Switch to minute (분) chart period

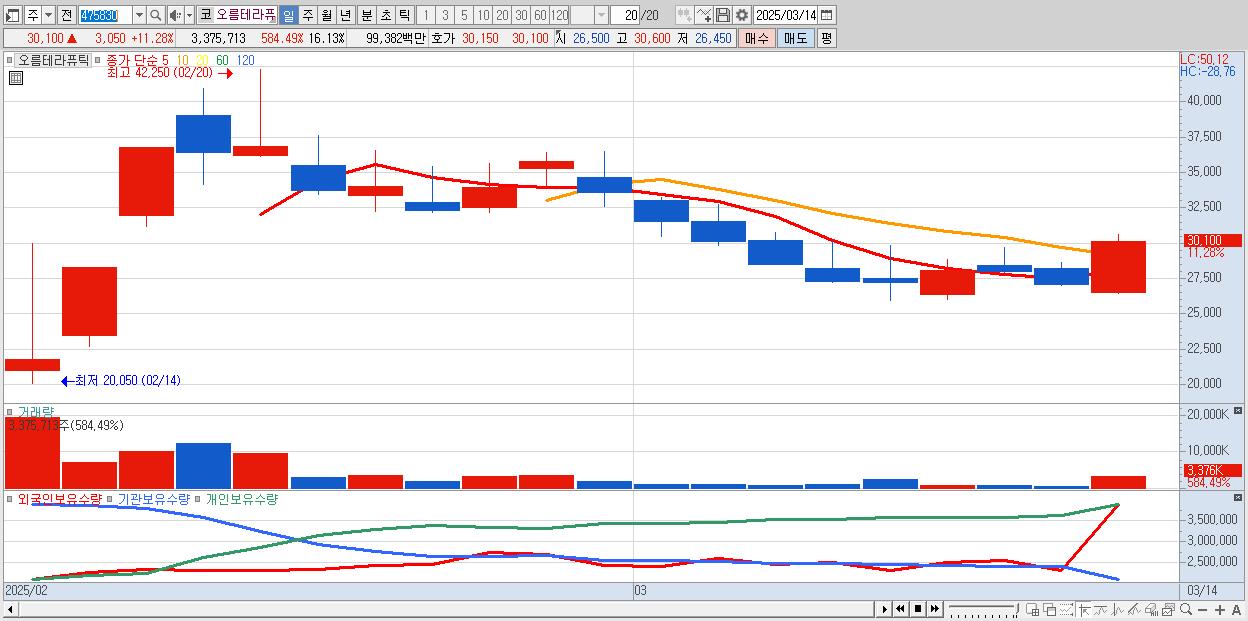pos(365,15)
